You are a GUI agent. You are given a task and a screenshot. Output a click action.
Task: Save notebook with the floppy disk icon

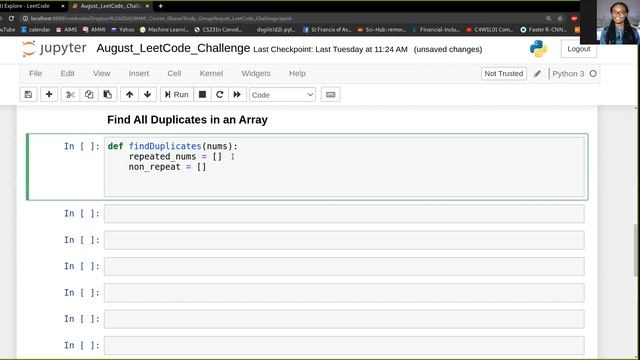coord(28,95)
